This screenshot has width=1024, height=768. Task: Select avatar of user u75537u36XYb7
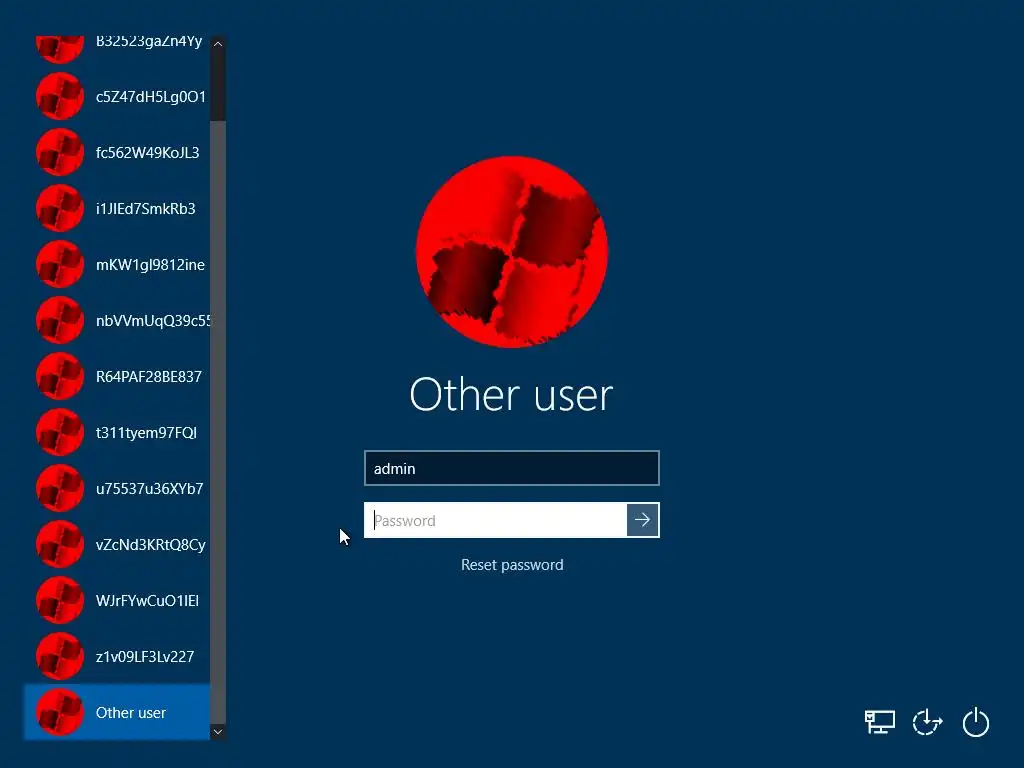tap(60, 488)
